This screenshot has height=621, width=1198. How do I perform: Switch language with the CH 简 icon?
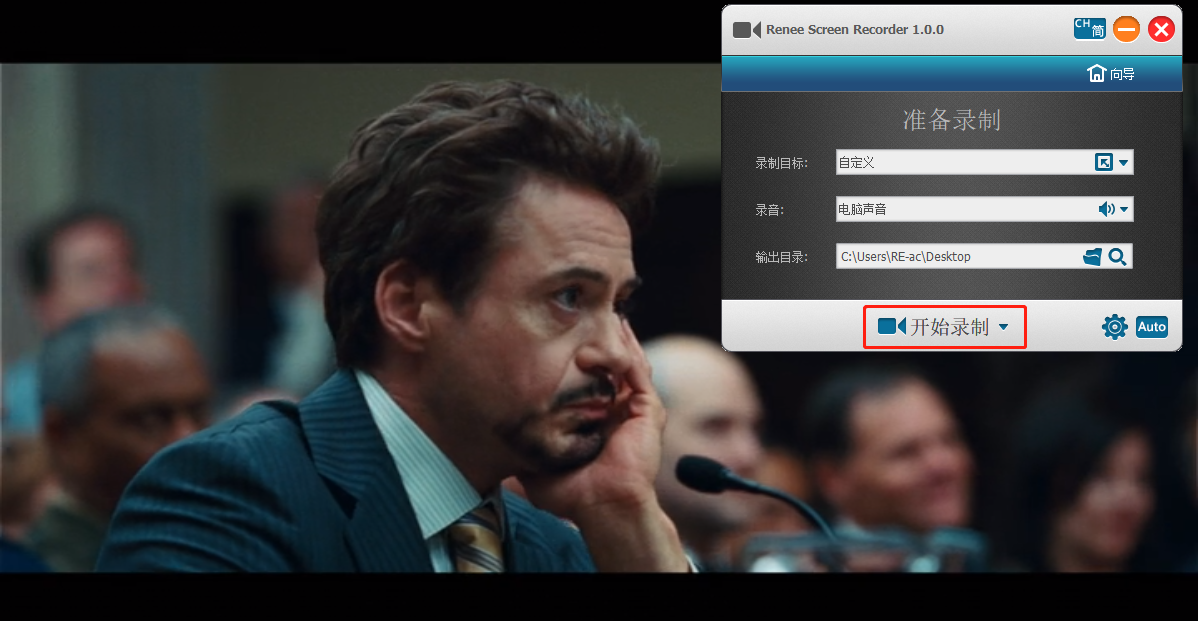(x=1089, y=29)
